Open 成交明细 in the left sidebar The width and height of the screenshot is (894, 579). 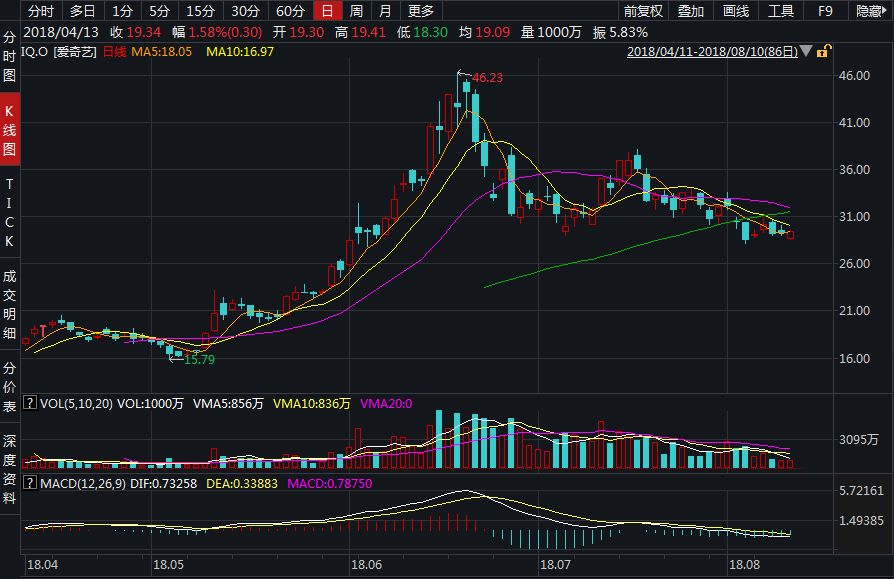tap(9, 304)
